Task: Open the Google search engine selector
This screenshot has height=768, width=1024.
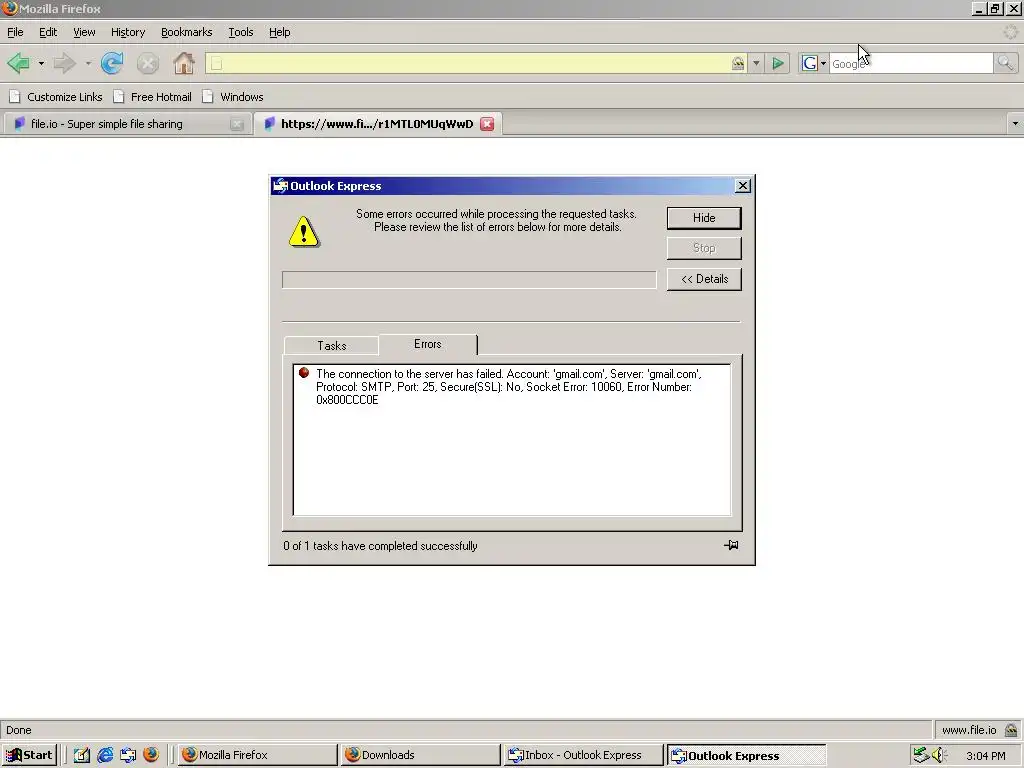Action: [814, 63]
